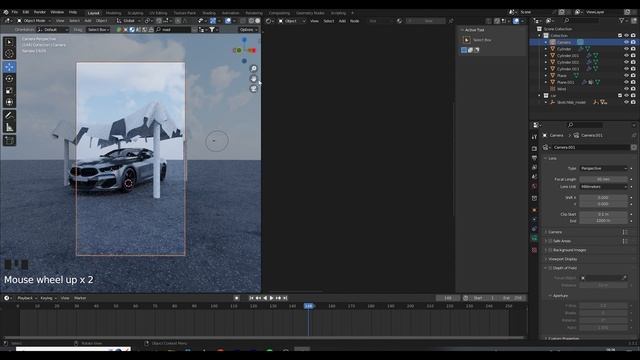Click the Focal Length value field
Screen dimensions: 640x360
604,179
